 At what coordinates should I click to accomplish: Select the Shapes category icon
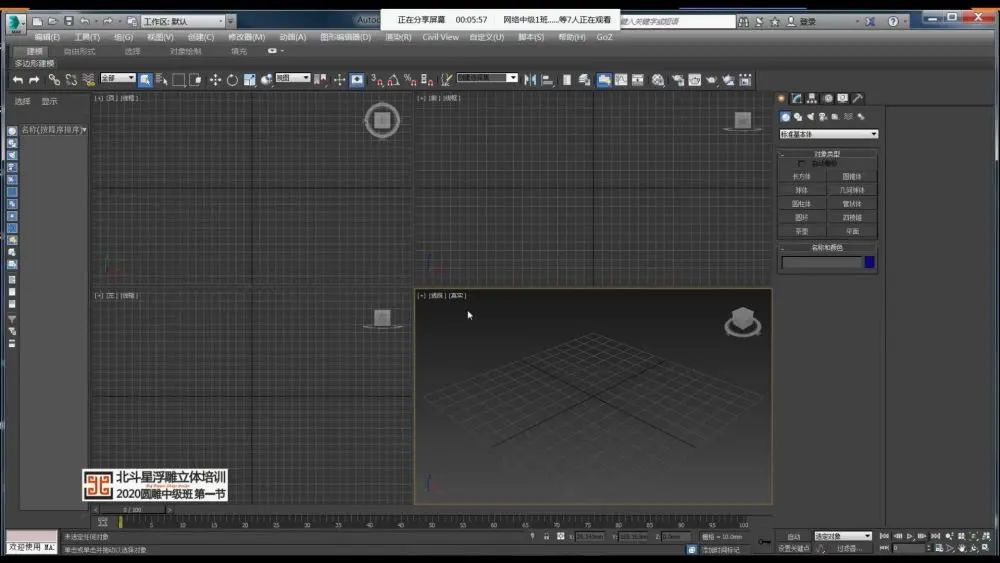(798, 117)
